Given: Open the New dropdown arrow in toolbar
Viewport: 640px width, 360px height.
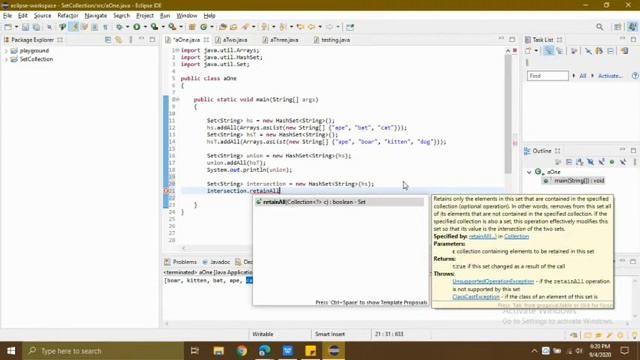Looking at the screenshot, I should click(16, 27).
